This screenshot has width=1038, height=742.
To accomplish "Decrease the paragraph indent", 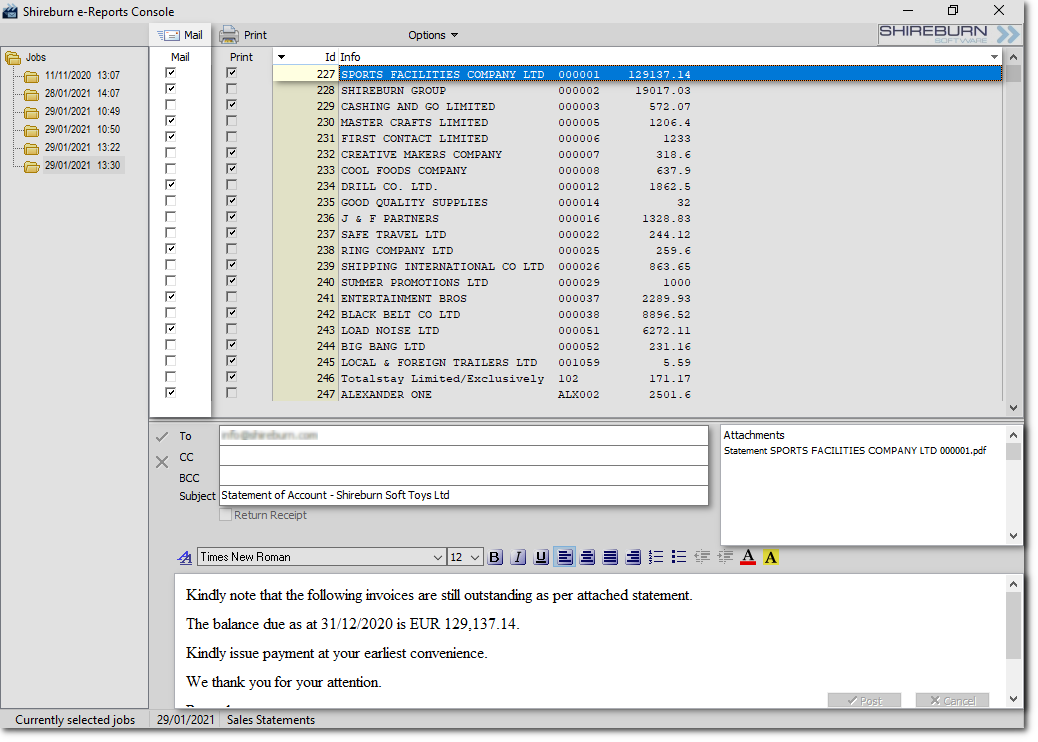I will tap(702, 557).
